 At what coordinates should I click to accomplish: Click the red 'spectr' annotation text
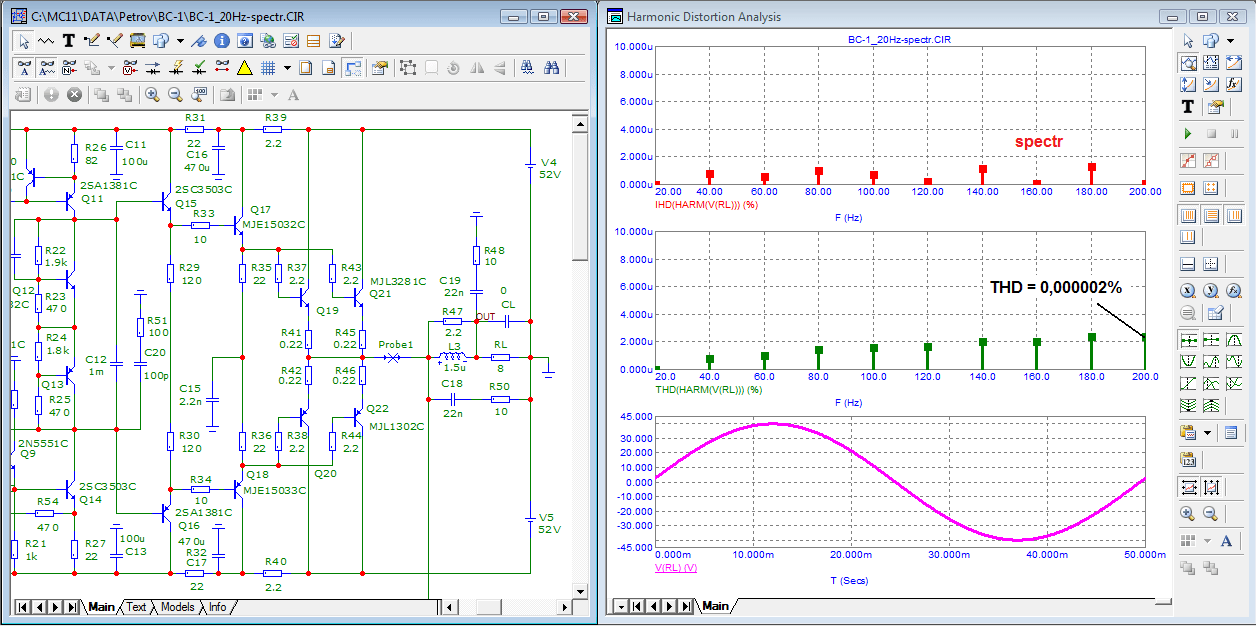pyautogui.click(x=1039, y=141)
